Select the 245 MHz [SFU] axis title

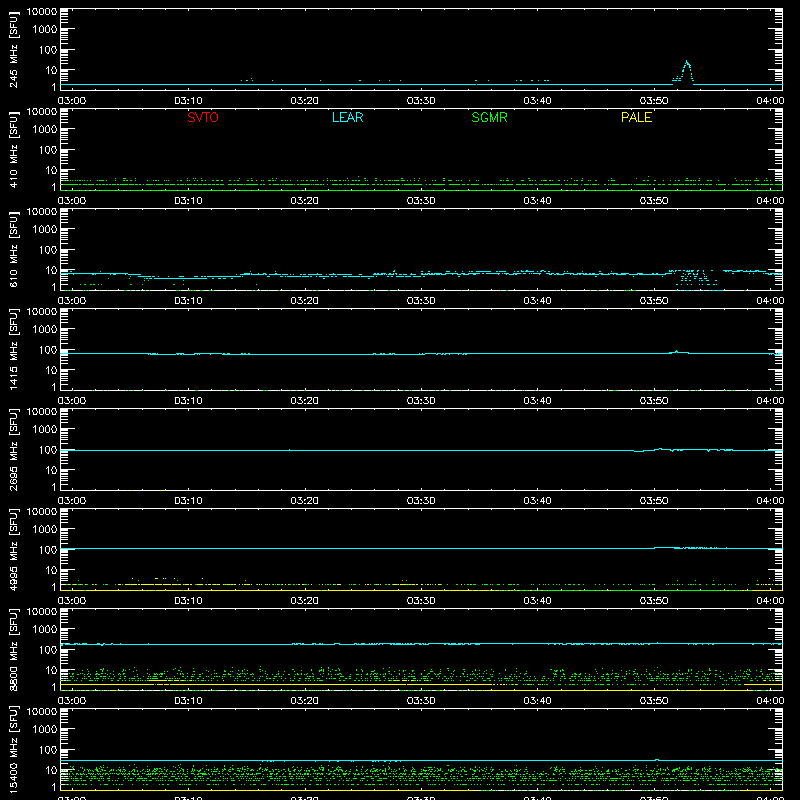click(x=13, y=49)
